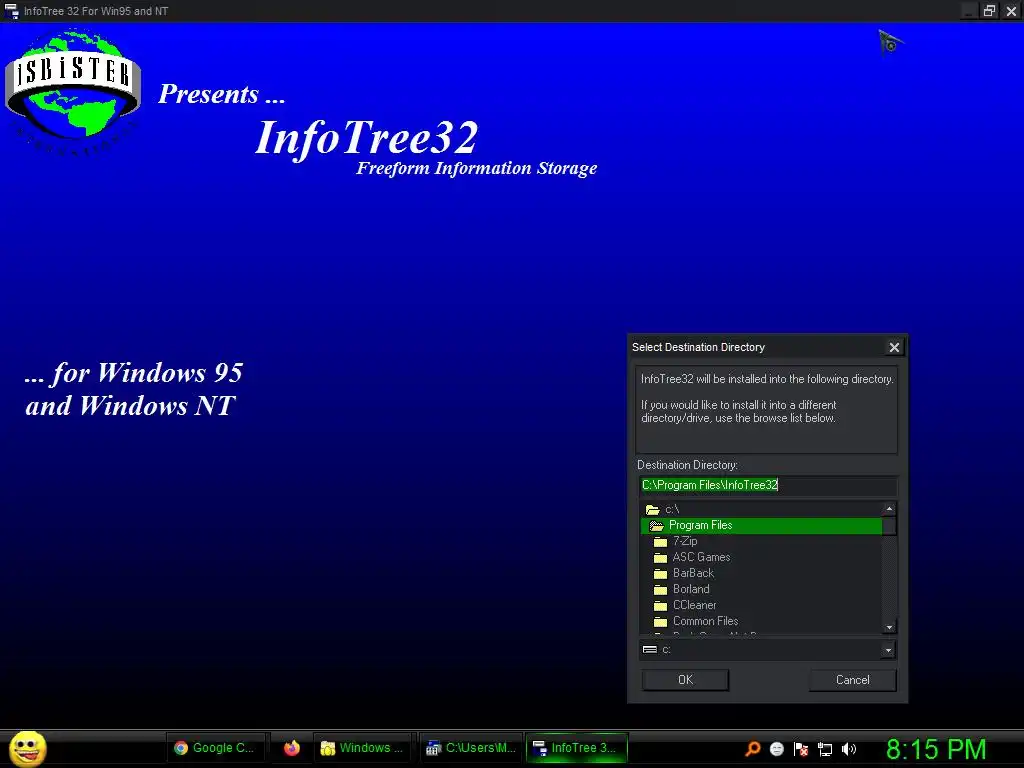Image resolution: width=1024 pixels, height=768 pixels.
Task: Switch to C:\Users taskbar button
Action: (x=471, y=748)
